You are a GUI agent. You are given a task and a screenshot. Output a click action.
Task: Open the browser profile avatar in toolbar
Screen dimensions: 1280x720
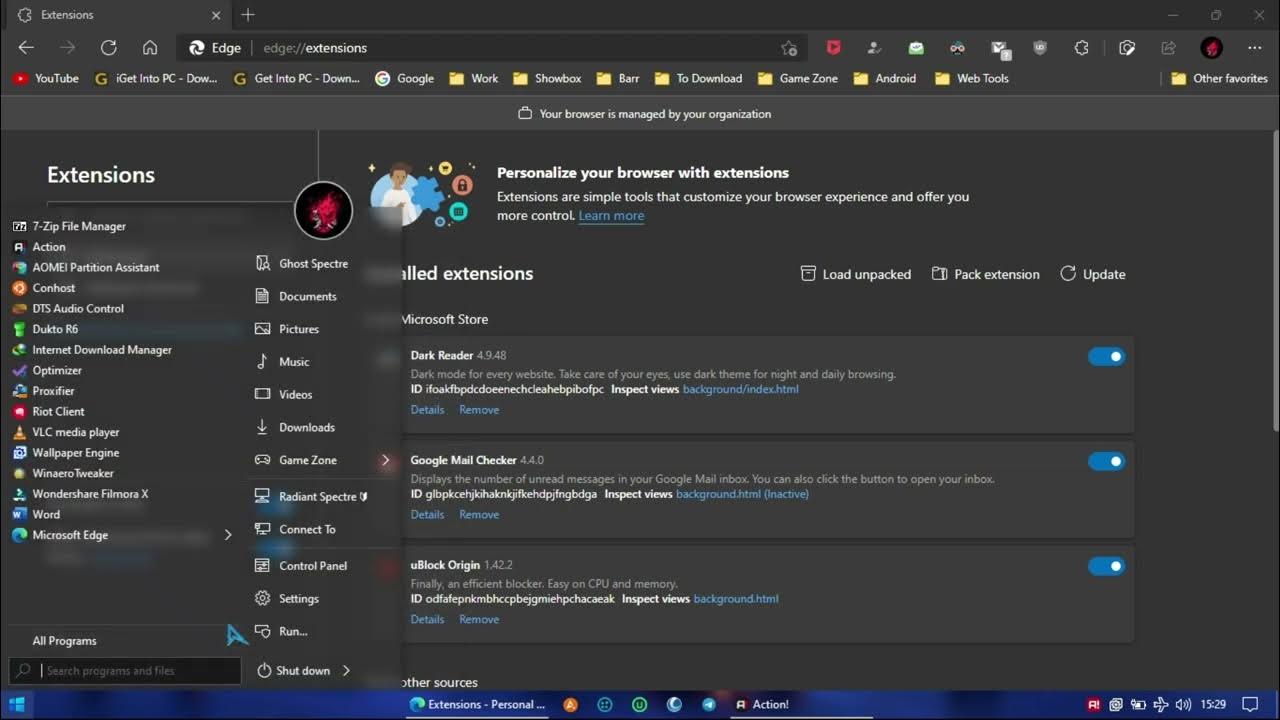click(x=1211, y=48)
